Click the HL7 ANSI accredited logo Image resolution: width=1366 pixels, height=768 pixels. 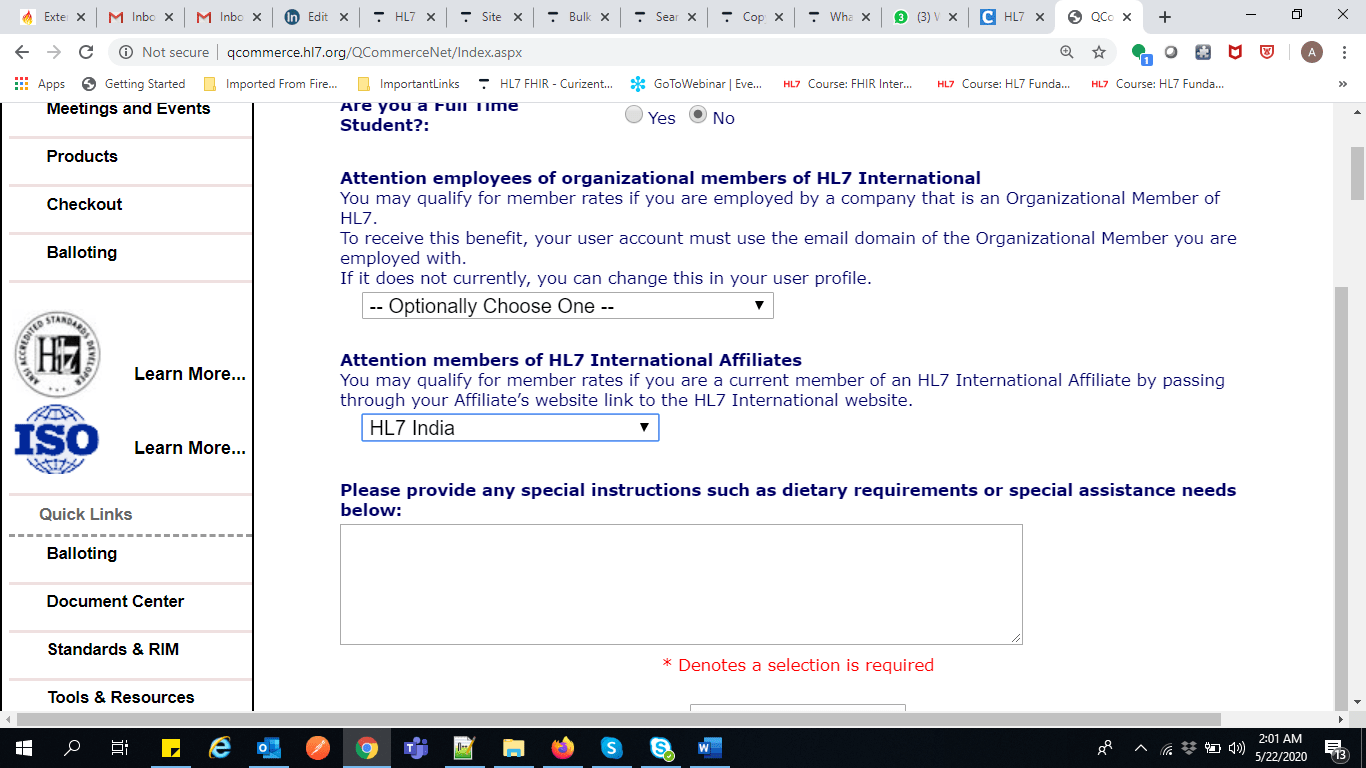(x=59, y=355)
